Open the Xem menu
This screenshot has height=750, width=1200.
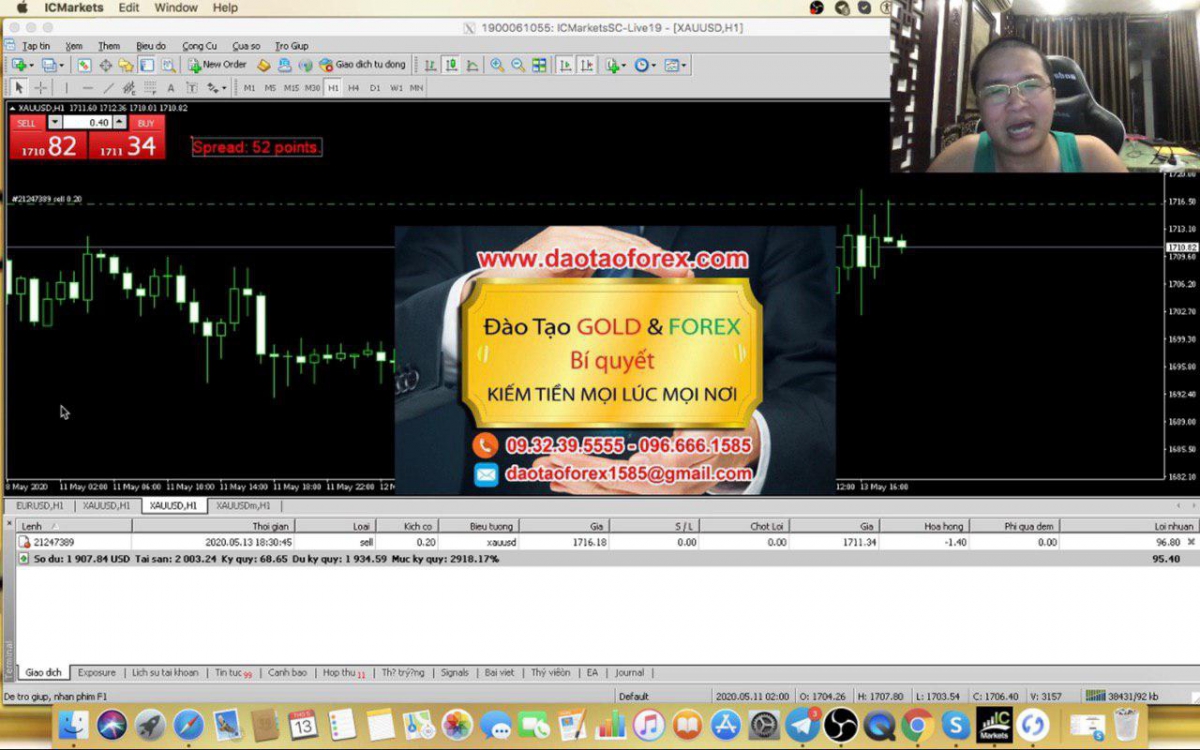[x=74, y=46]
